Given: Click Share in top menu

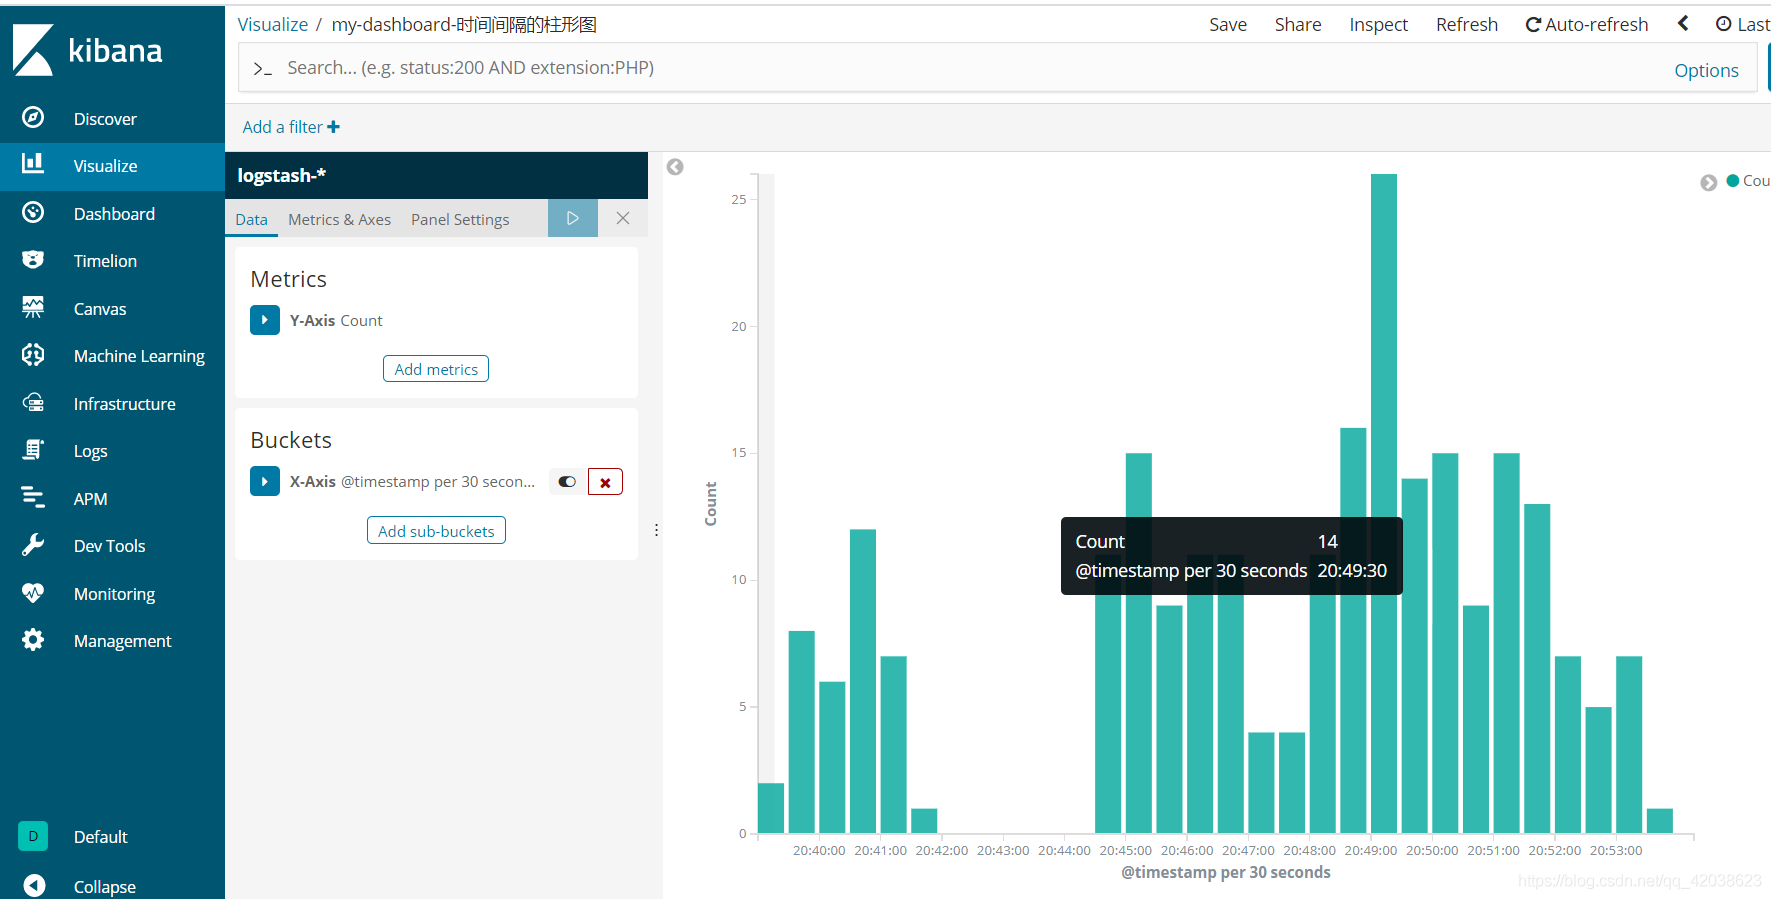Looking at the screenshot, I should [x=1298, y=24].
